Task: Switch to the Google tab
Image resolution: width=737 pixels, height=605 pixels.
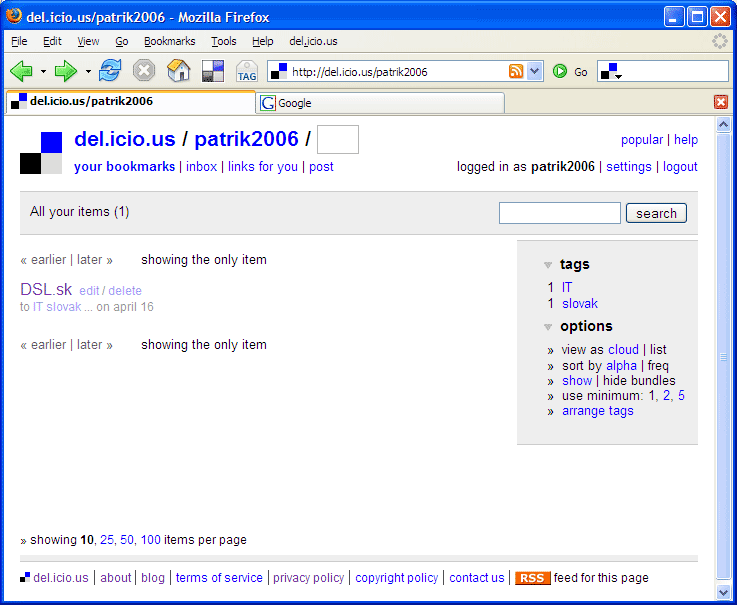Action: point(380,103)
